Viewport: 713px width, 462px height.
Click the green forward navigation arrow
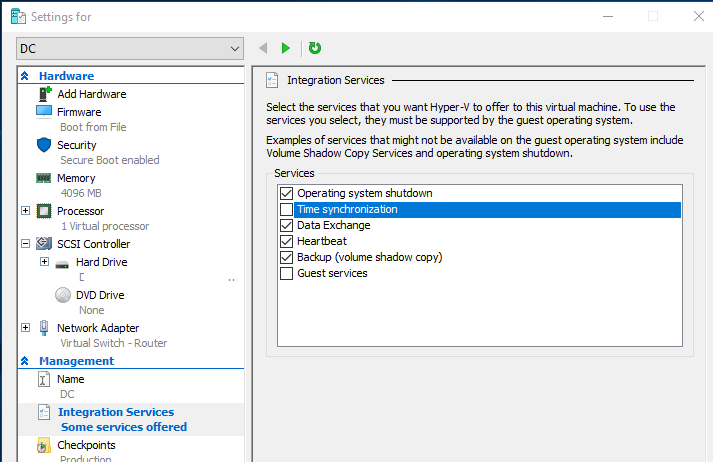286,48
